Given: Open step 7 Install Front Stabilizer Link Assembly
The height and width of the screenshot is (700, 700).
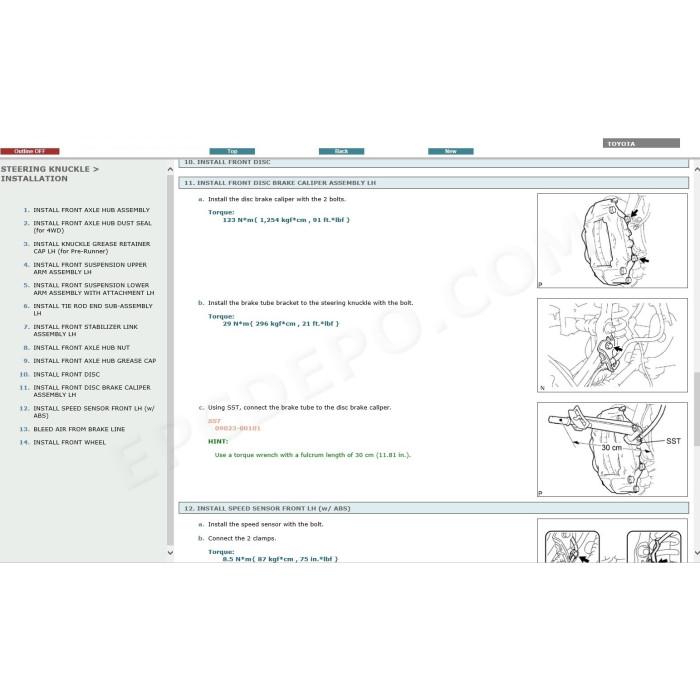Looking at the screenshot, I should click(x=86, y=330).
